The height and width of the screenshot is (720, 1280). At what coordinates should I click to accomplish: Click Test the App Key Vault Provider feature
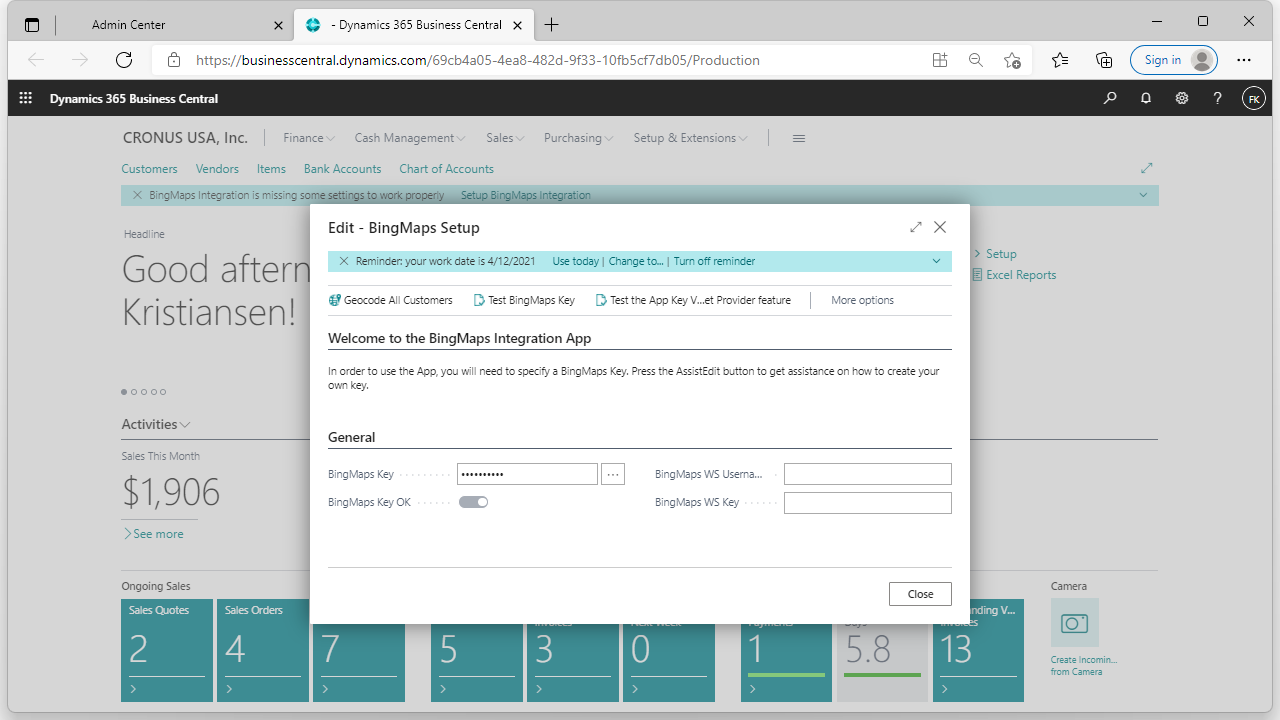click(x=693, y=300)
